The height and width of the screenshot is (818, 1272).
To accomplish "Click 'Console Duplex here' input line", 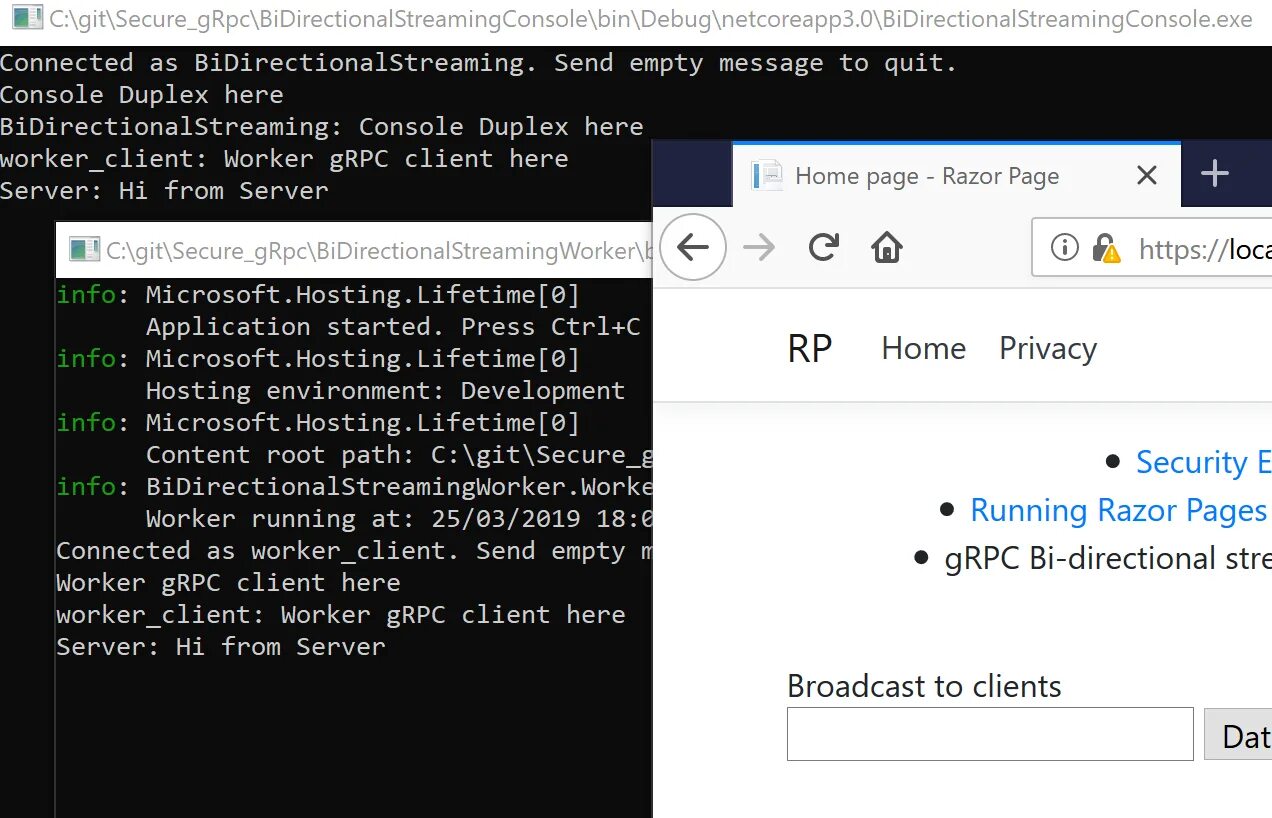I will click(x=142, y=95).
